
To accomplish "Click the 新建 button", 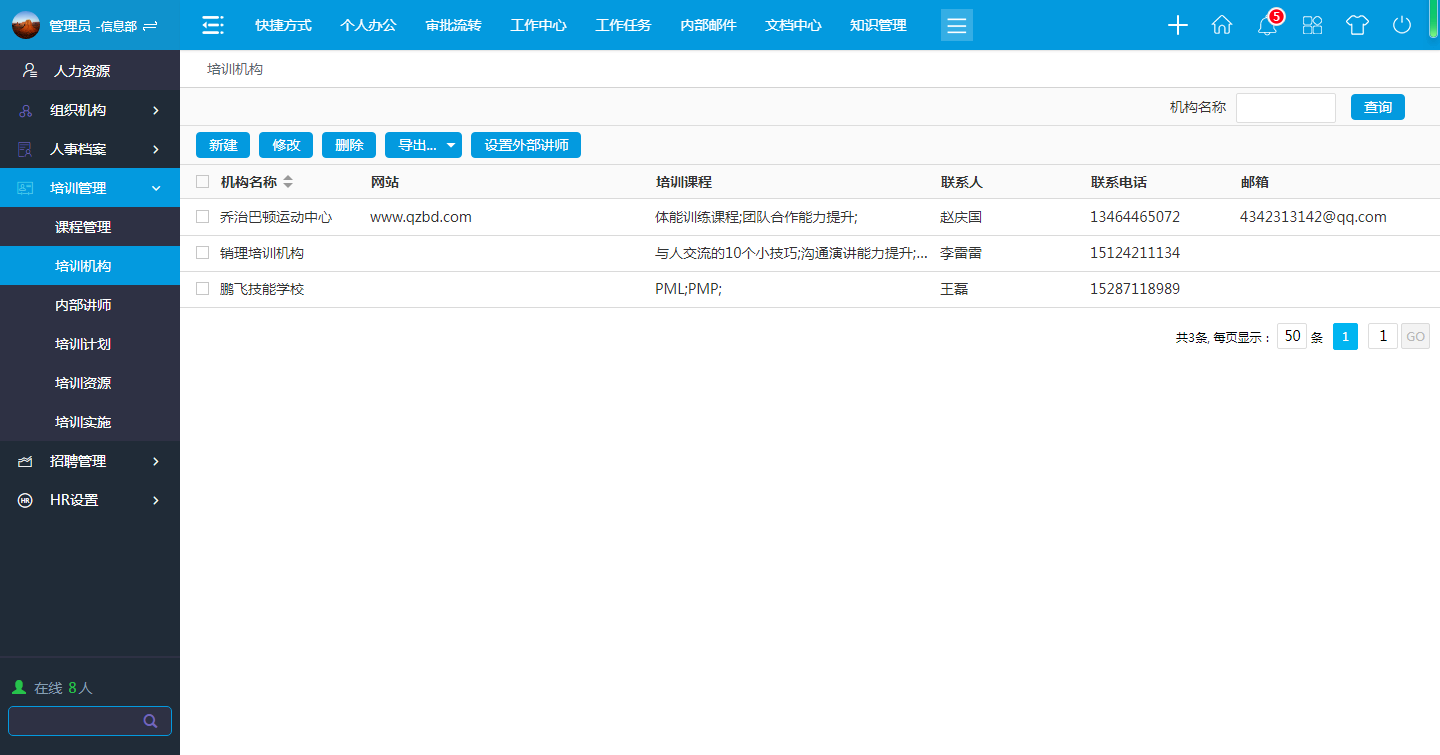I will click(x=223, y=145).
